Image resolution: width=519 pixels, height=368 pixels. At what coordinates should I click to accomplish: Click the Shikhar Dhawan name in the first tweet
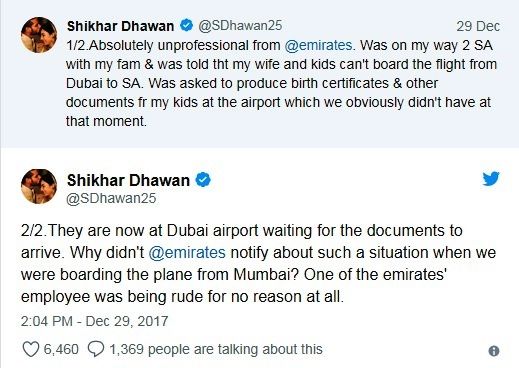(x=120, y=26)
